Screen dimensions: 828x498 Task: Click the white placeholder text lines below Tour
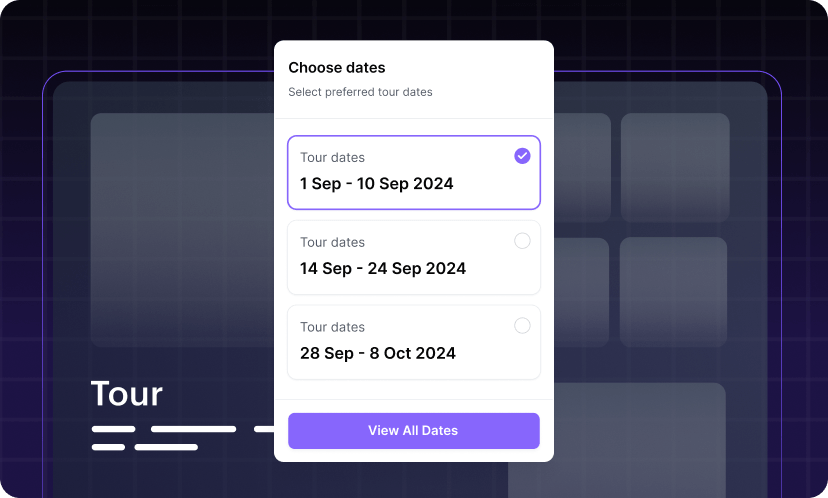click(164, 438)
